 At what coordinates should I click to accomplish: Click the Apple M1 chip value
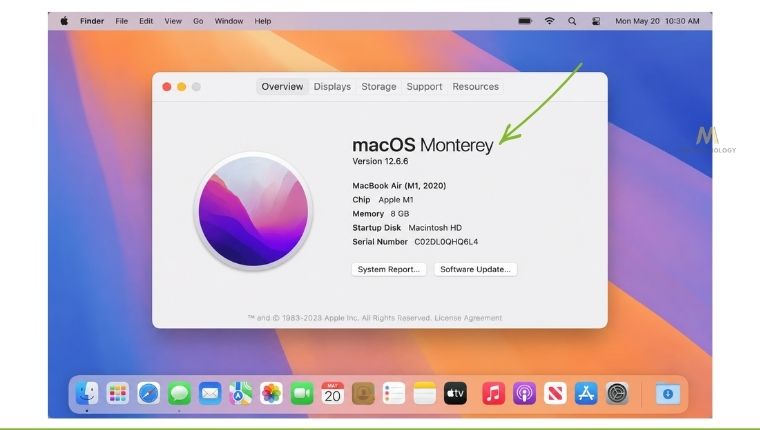click(396, 199)
